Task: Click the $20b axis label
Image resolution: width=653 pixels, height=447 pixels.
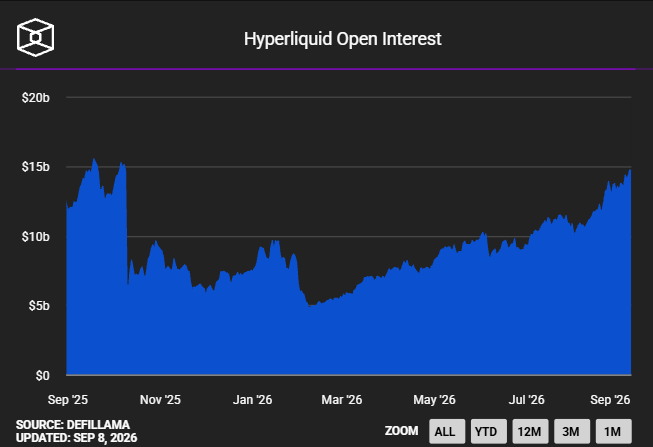Action: [x=35, y=97]
